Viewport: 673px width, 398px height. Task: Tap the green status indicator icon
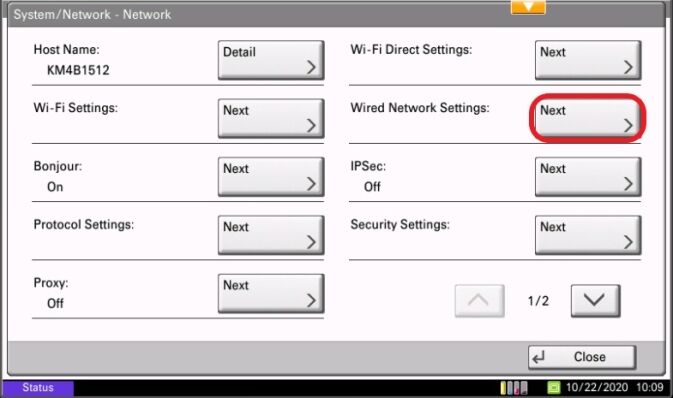click(554, 388)
